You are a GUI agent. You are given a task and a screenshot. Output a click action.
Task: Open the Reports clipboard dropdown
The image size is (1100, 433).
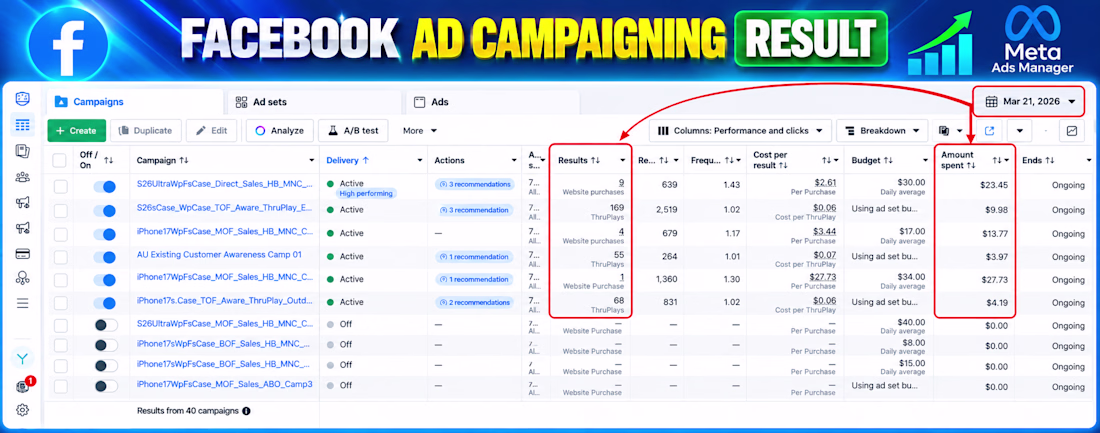951,131
